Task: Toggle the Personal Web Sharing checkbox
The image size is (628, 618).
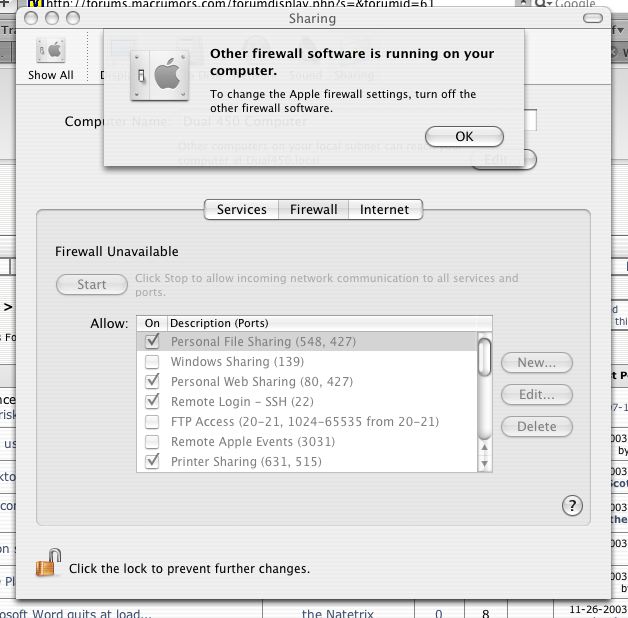Action: [152, 381]
